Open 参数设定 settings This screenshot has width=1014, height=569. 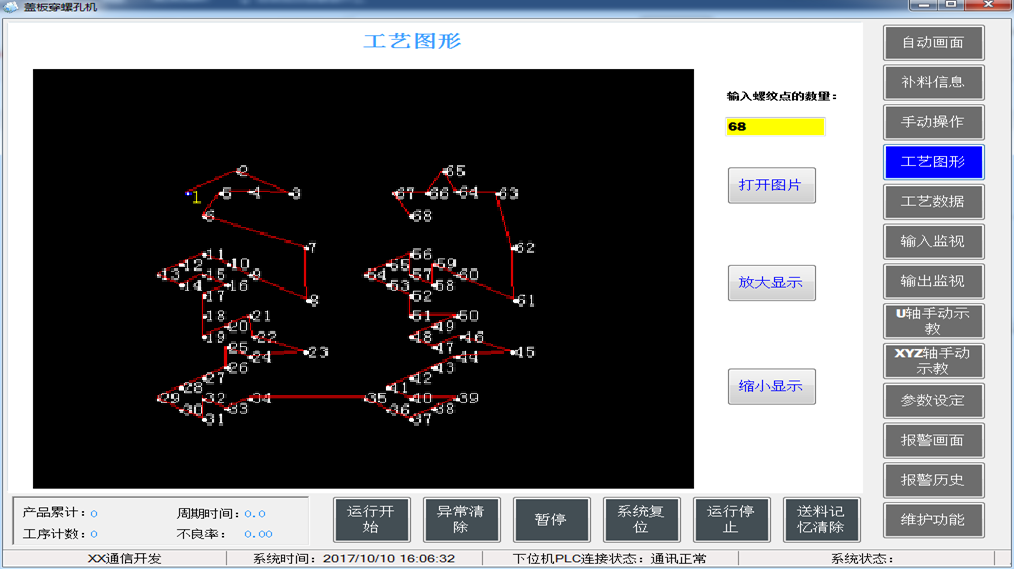click(x=933, y=401)
